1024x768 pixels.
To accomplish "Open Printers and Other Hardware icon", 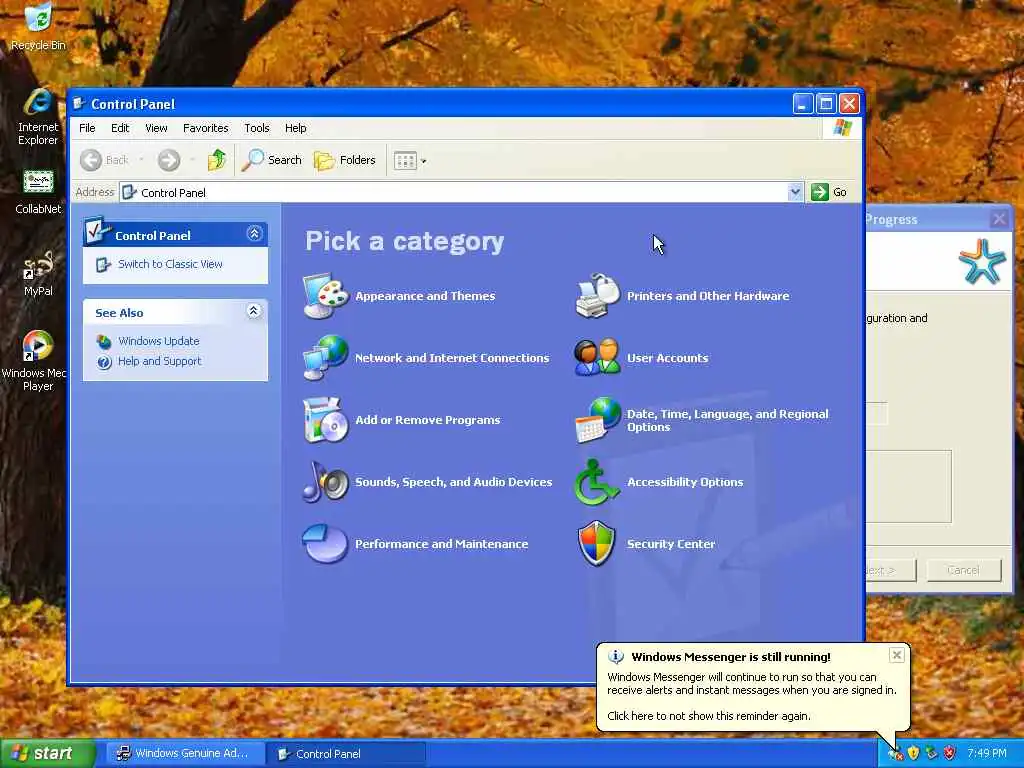I will (x=597, y=296).
